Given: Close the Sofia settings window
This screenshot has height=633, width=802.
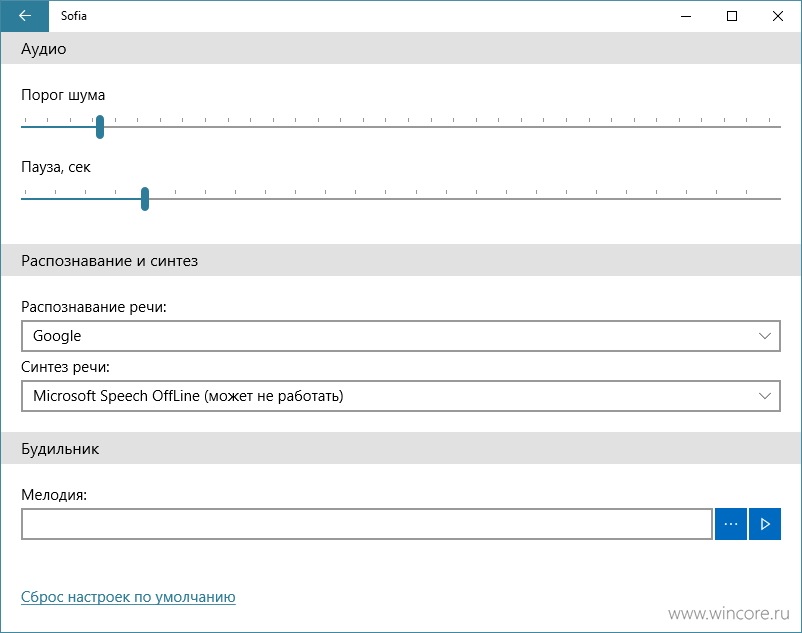Looking at the screenshot, I should pos(778,16).
